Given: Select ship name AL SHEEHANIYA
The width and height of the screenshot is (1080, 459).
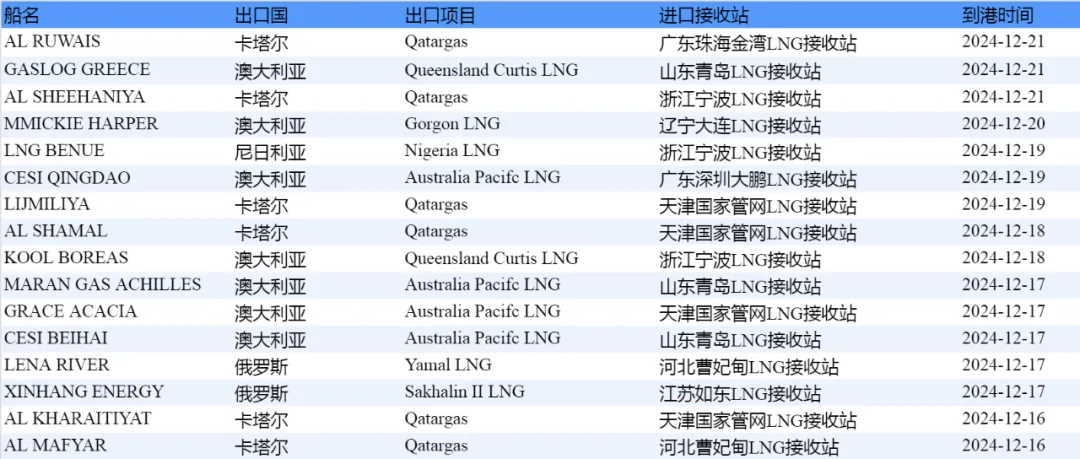Looking at the screenshot, I should click(x=74, y=96).
